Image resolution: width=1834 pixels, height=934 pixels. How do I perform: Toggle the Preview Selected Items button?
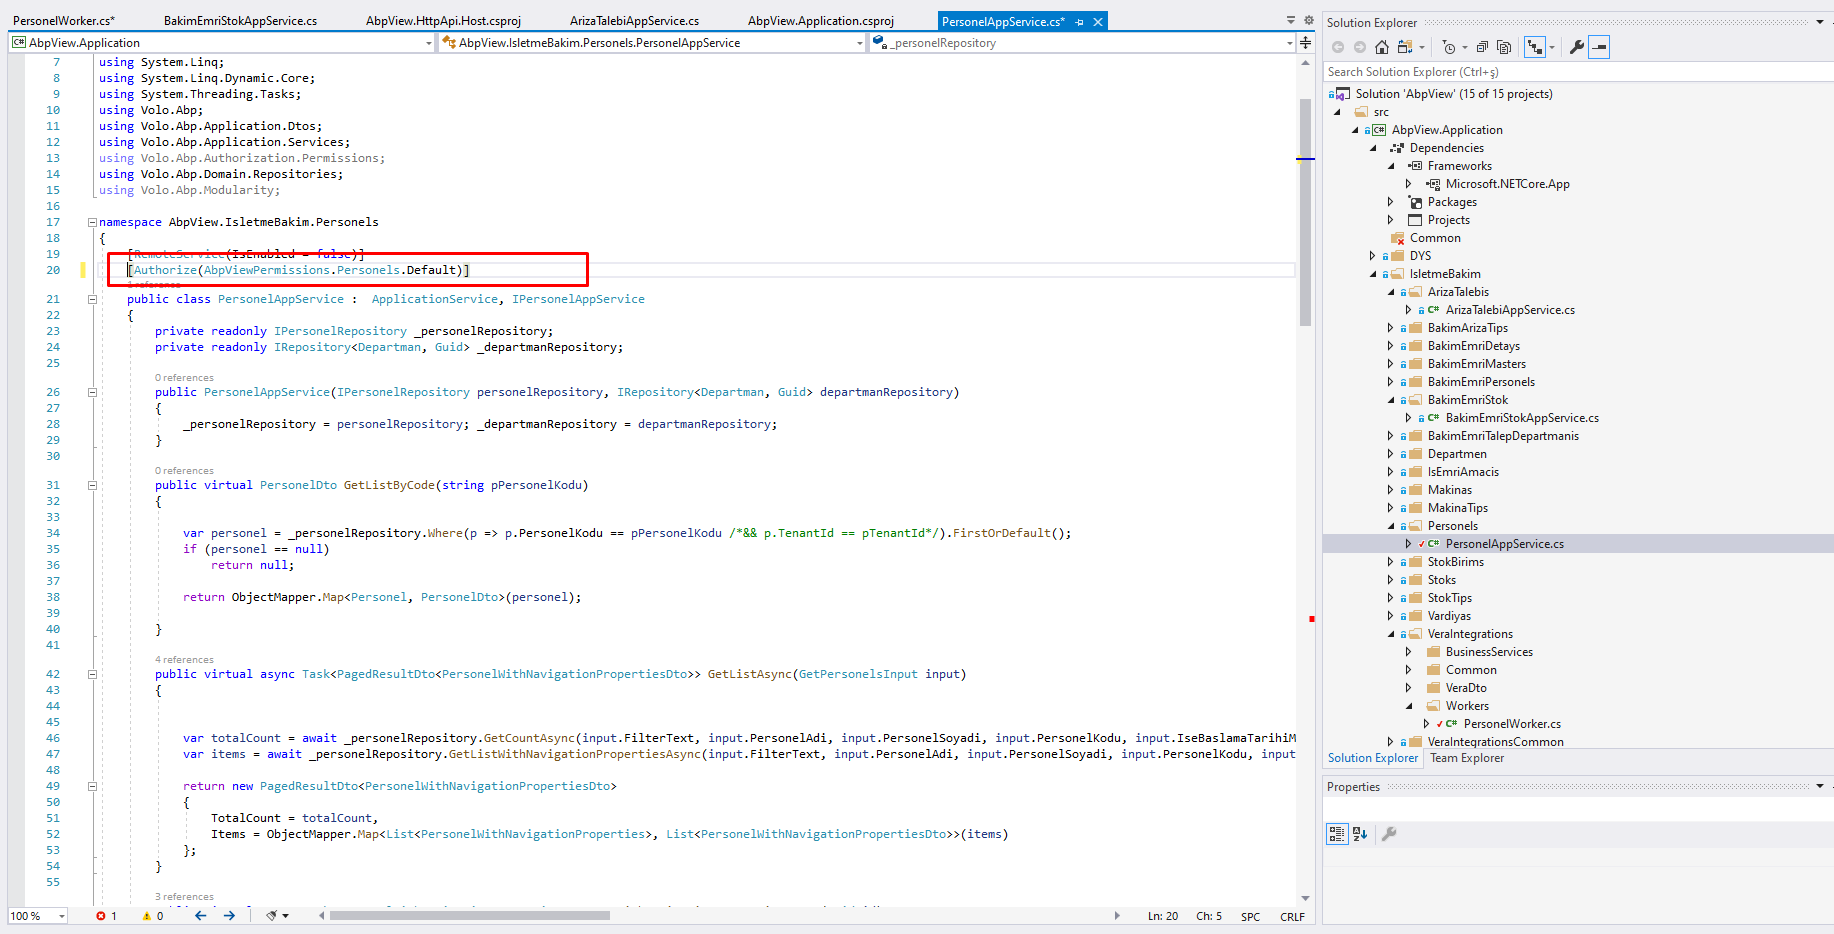pyautogui.click(x=1599, y=47)
